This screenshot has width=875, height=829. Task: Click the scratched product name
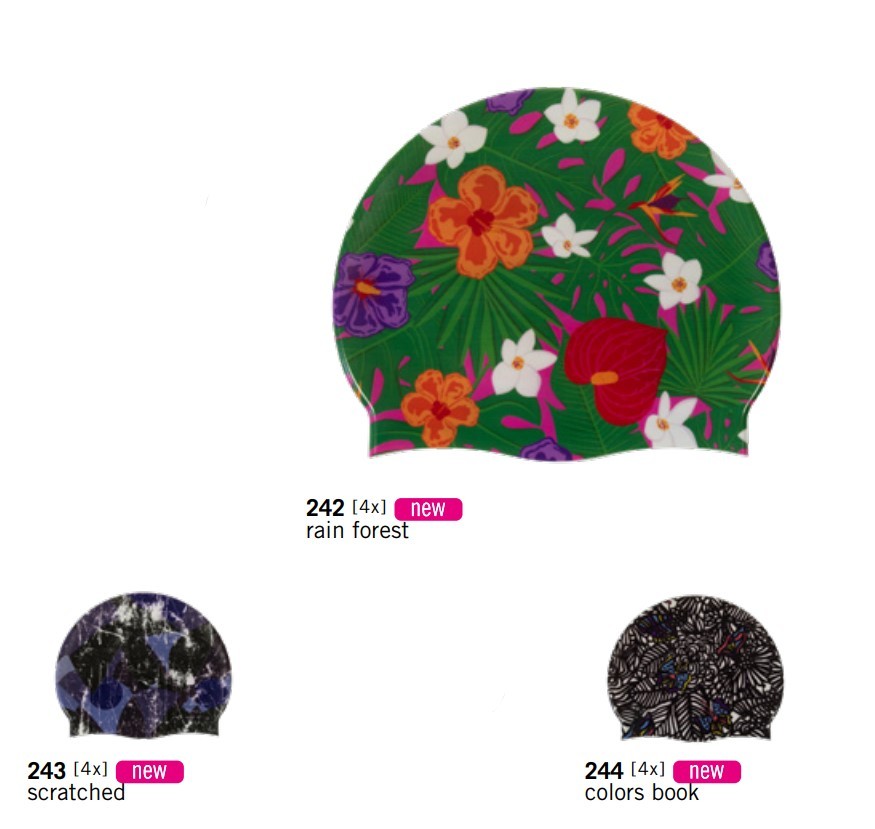click(76, 793)
